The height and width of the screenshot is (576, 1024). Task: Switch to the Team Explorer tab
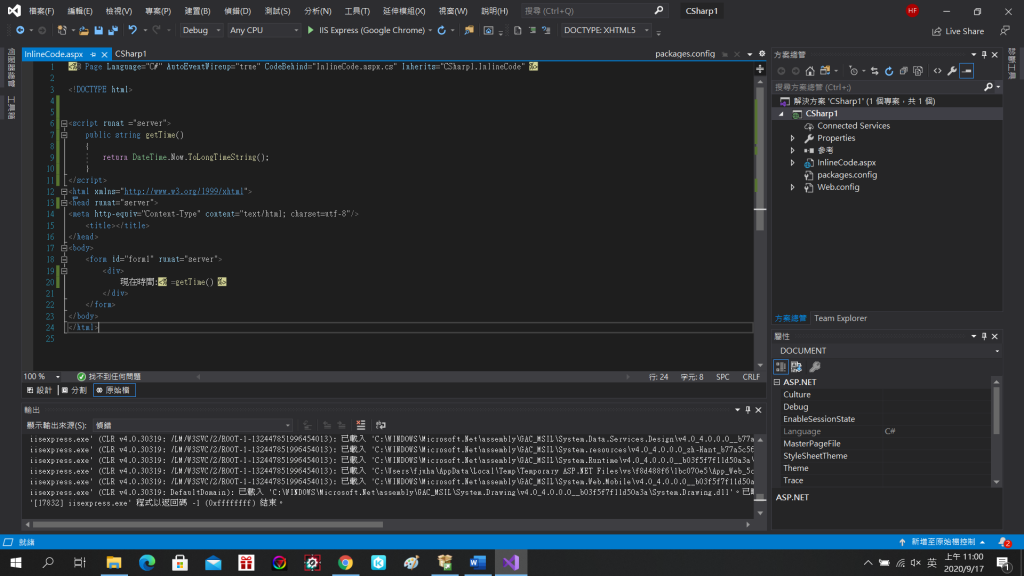[840, 318]
